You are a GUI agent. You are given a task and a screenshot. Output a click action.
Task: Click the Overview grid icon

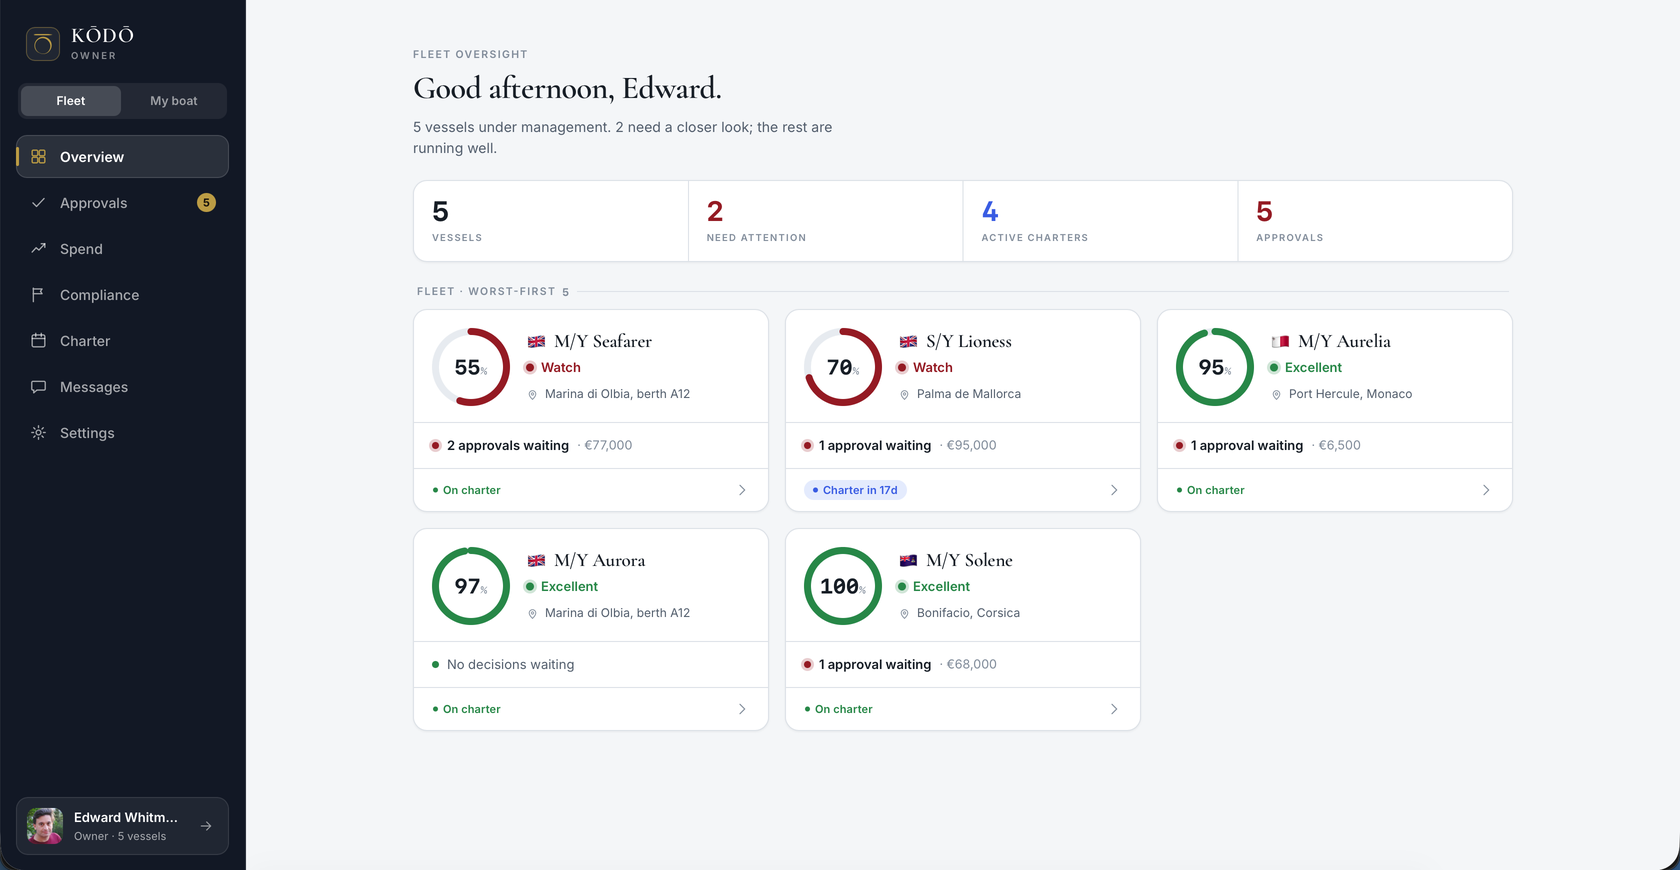39,157
